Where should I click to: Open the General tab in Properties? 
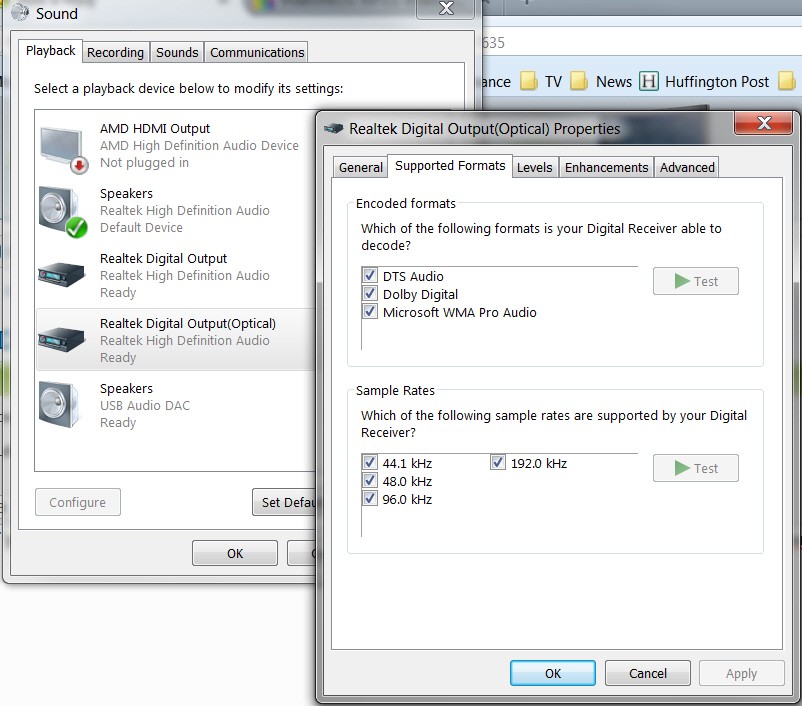pyautogui.click(x=361, y=167)
